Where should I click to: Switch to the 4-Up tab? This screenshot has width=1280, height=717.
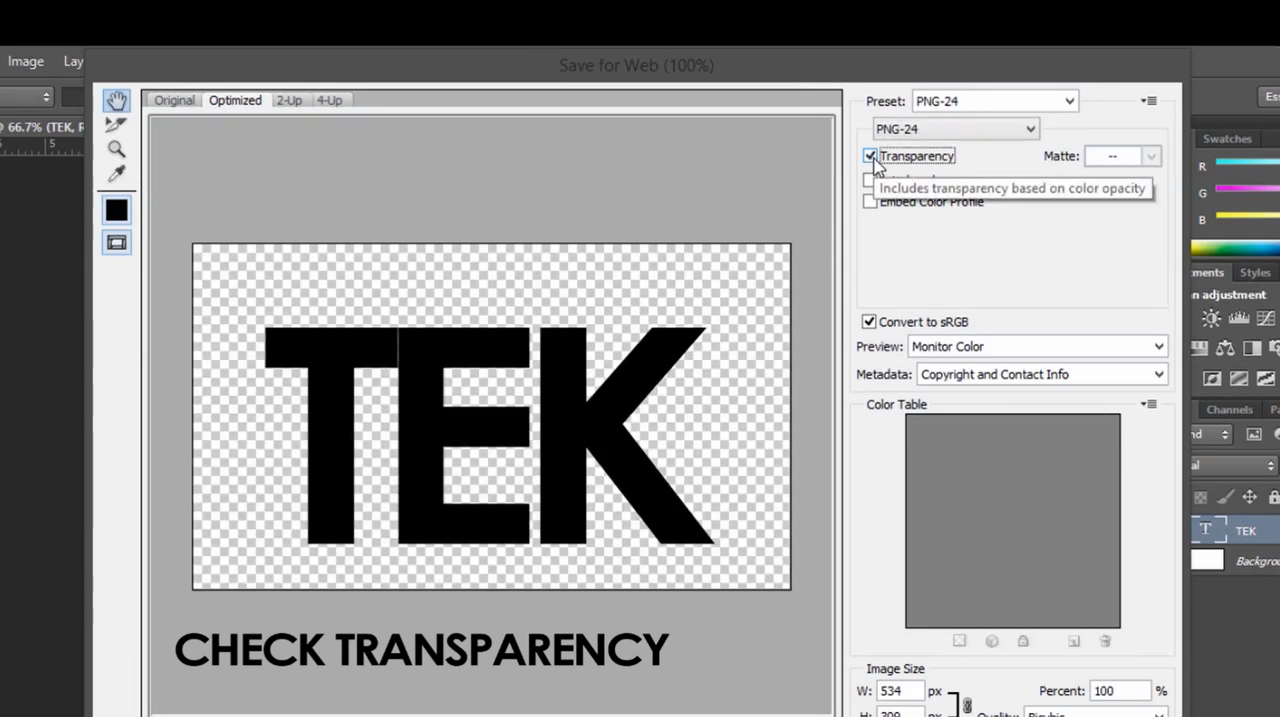pyautogui.click(x=329, y=100)
